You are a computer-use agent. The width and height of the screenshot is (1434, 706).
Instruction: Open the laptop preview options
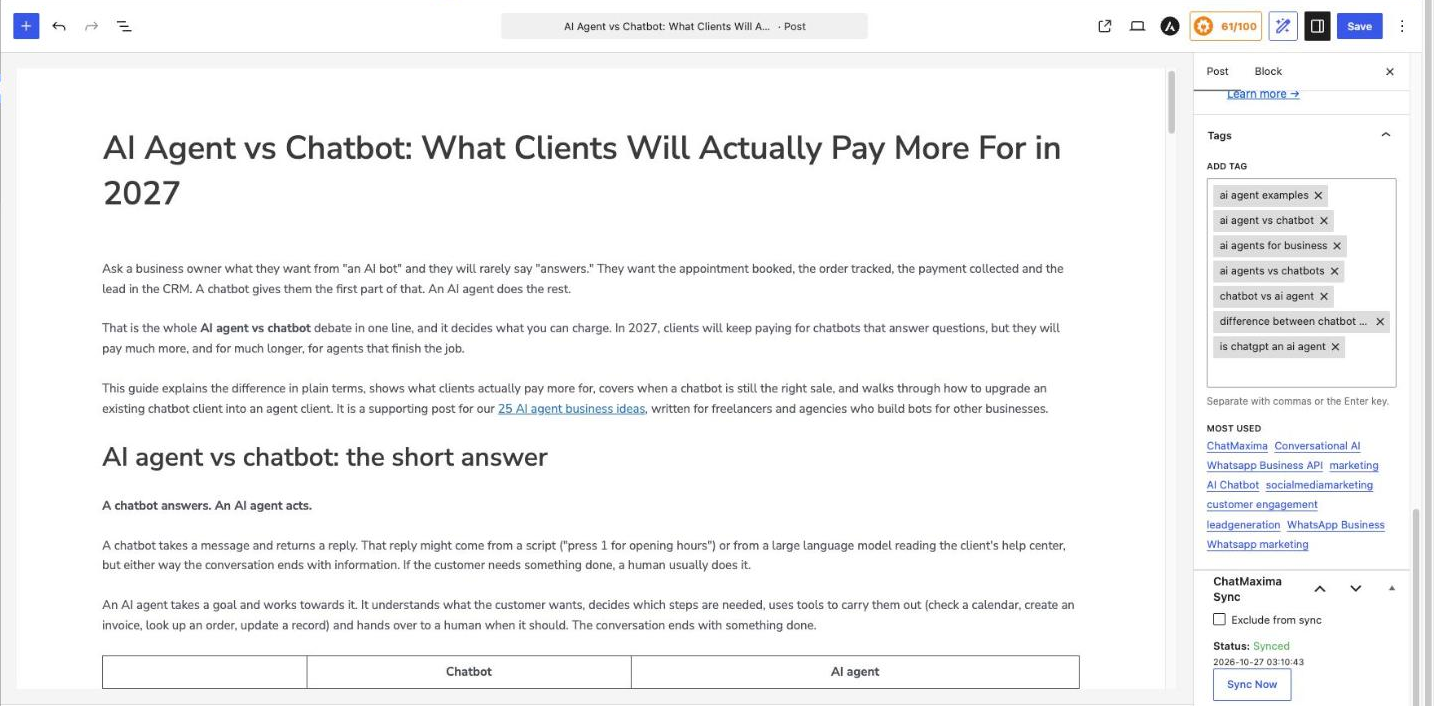click(x=1137, y=26)
